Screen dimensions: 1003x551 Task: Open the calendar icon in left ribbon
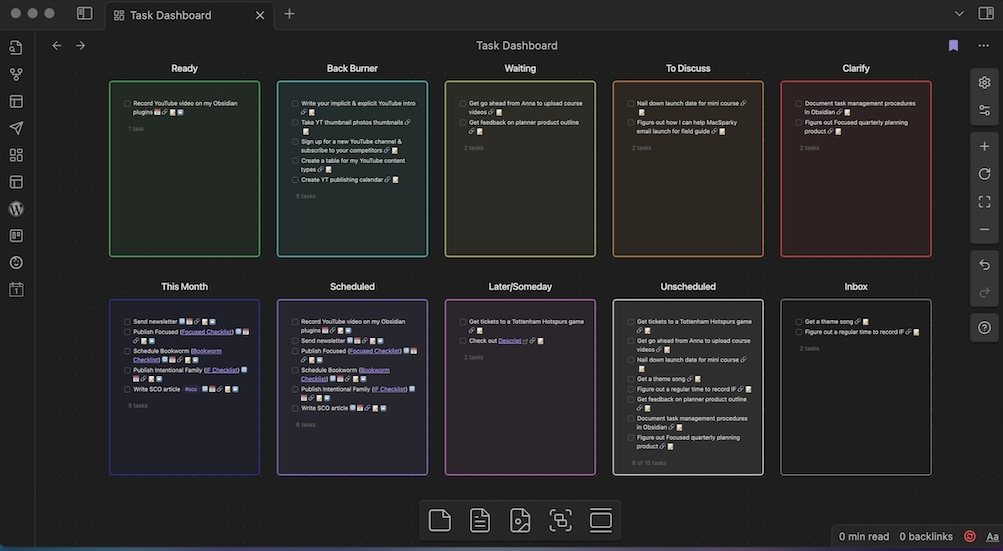click(16, 290)
